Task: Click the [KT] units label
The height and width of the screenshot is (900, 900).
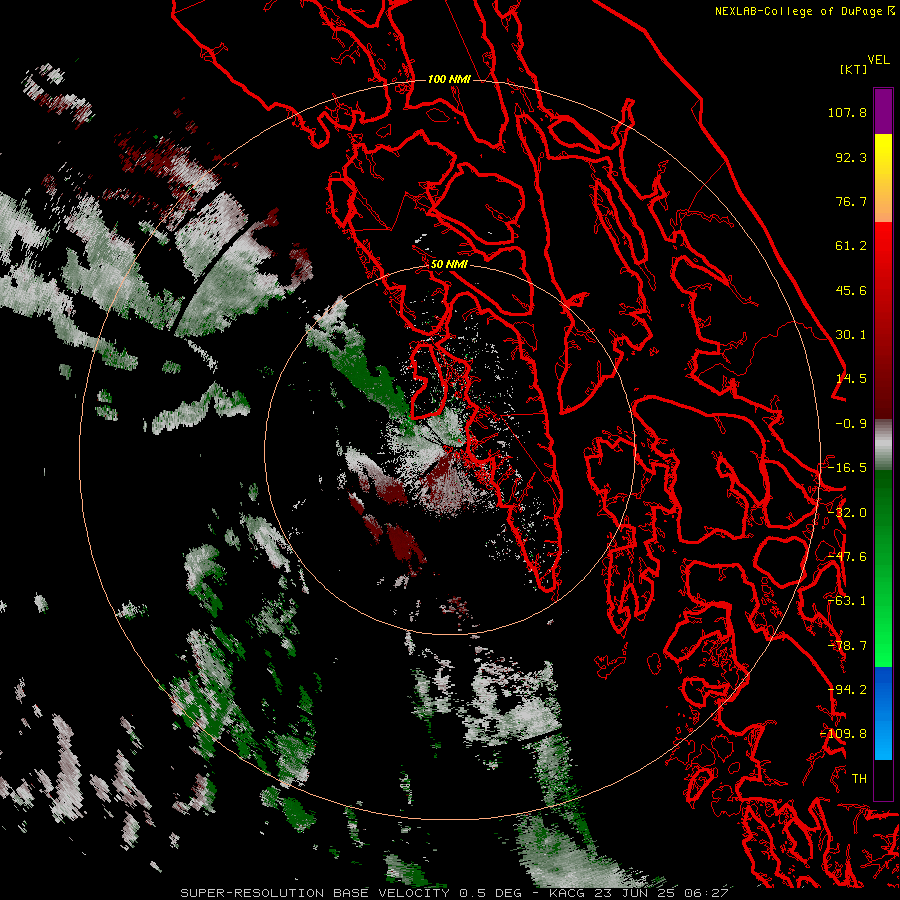Action: click(854, 69)
